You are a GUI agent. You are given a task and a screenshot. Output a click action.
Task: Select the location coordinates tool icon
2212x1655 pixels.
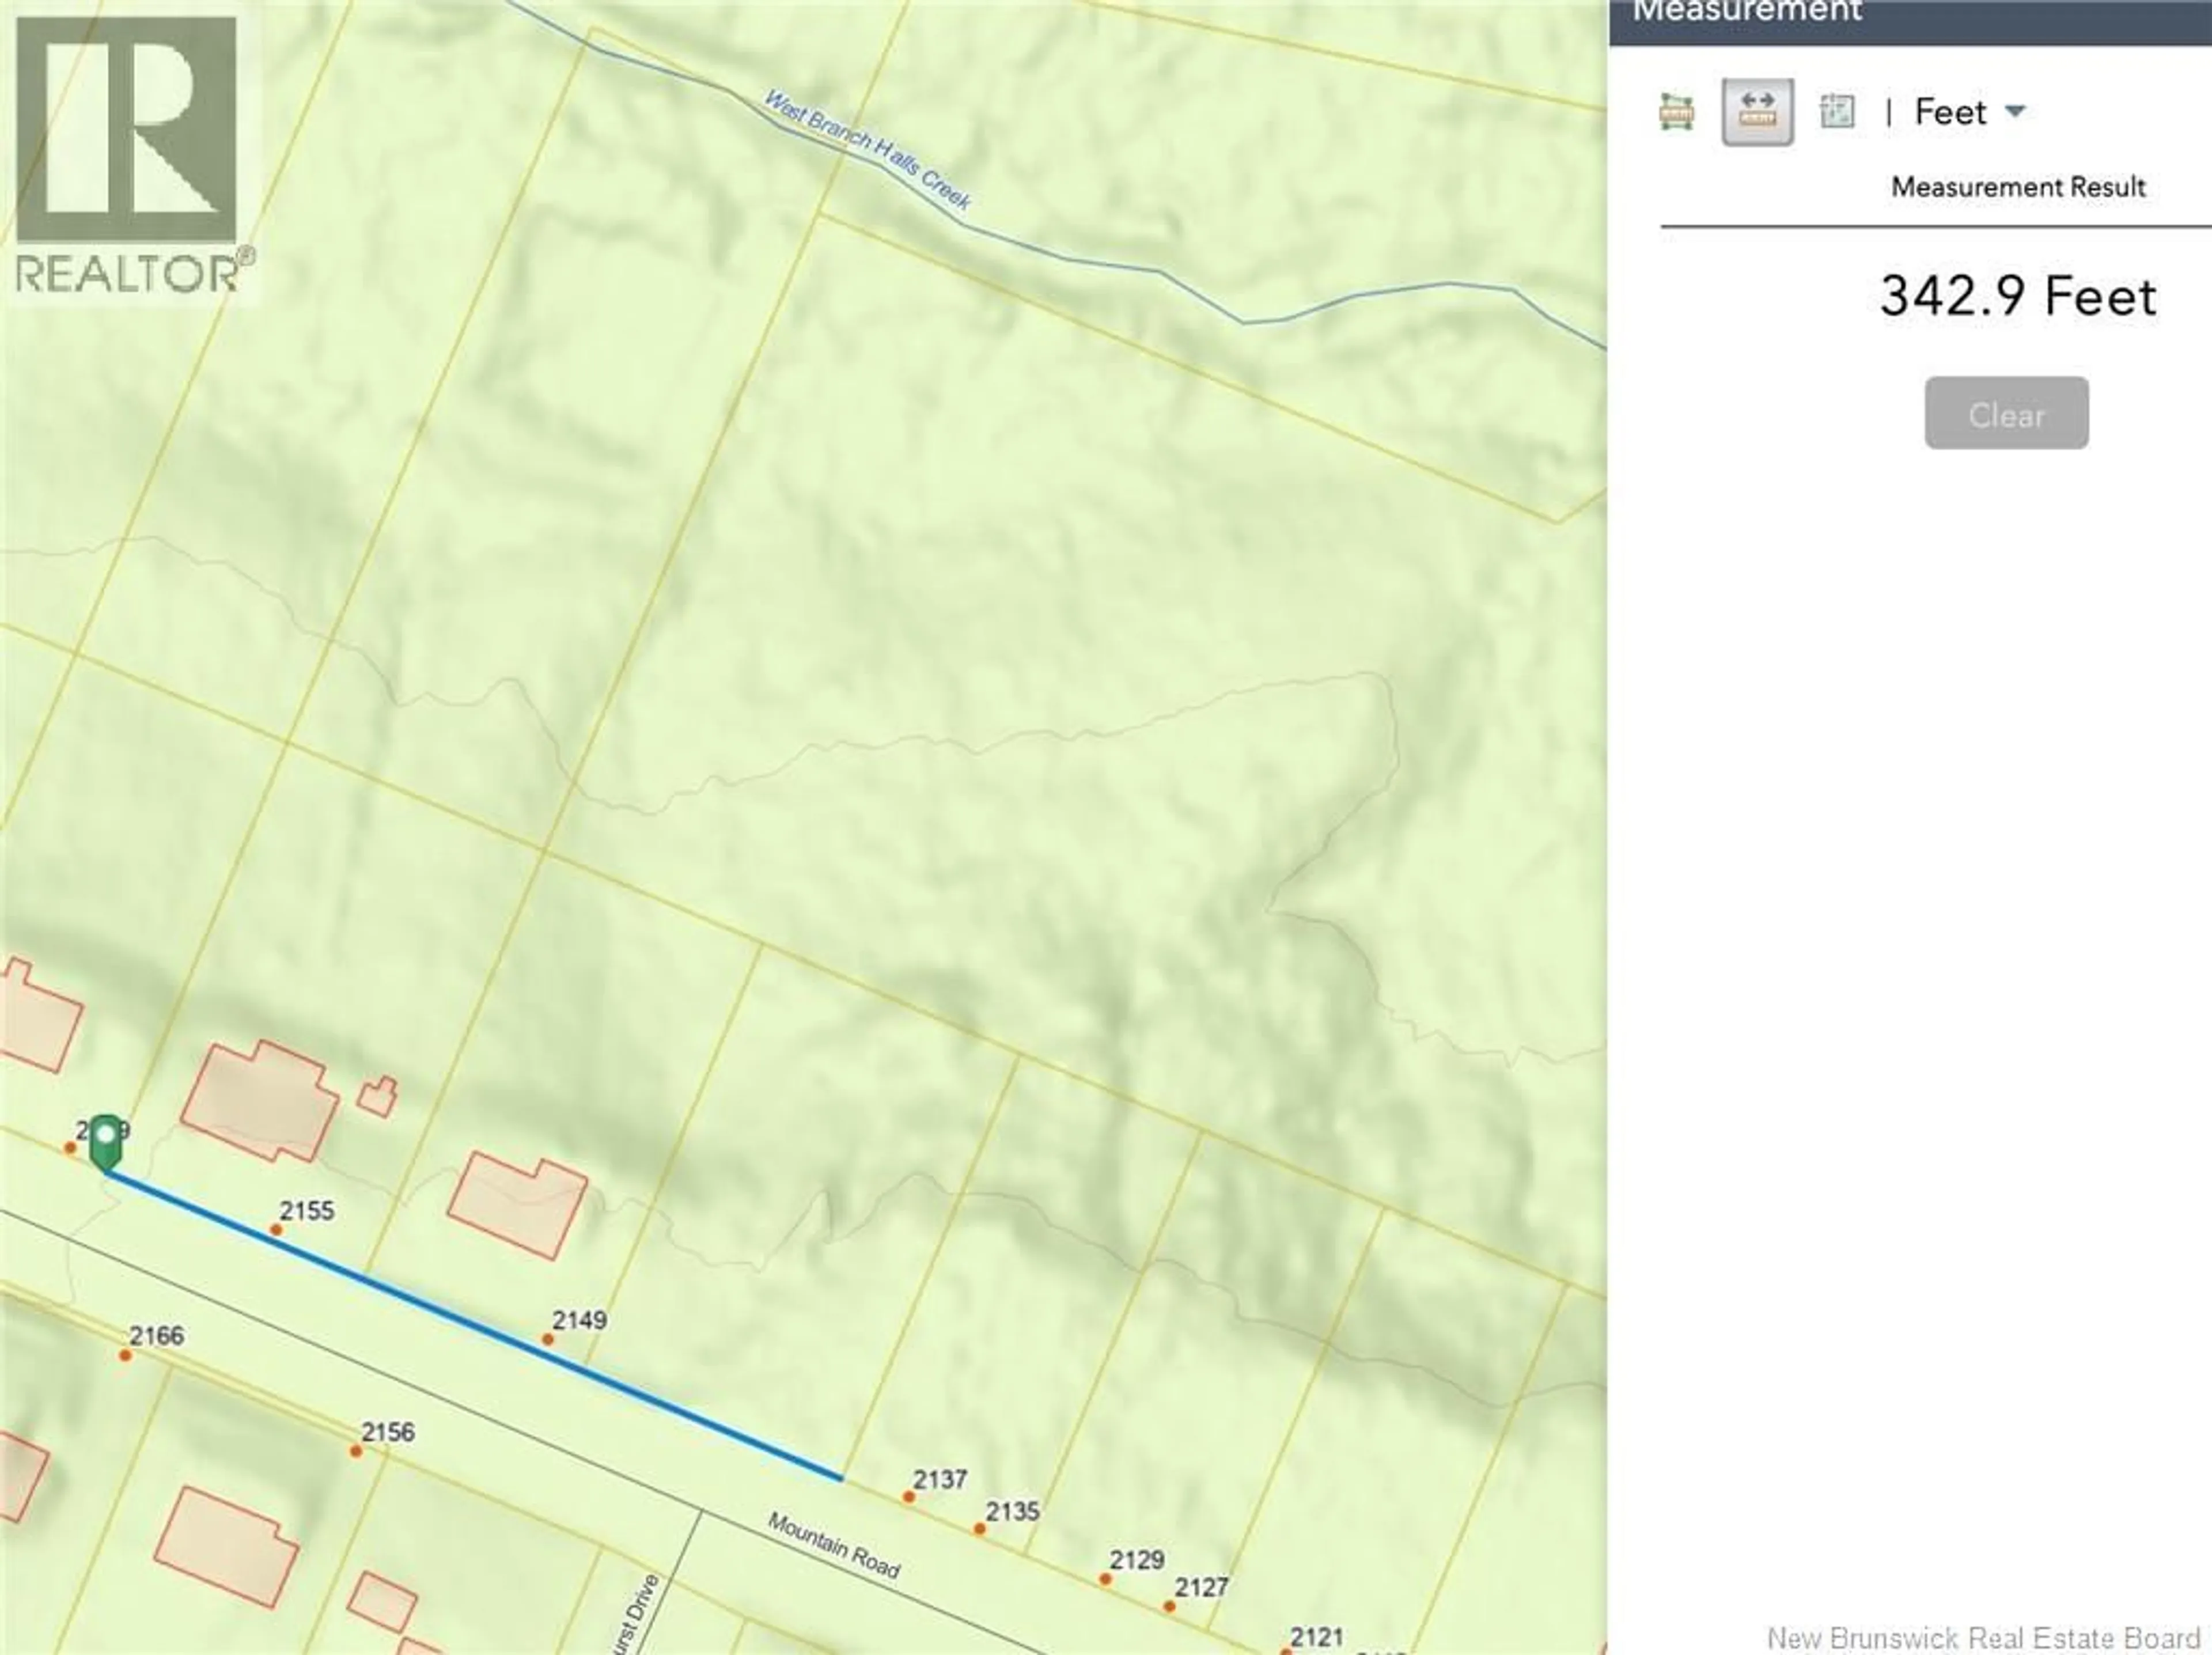(x=1837, y=111)
